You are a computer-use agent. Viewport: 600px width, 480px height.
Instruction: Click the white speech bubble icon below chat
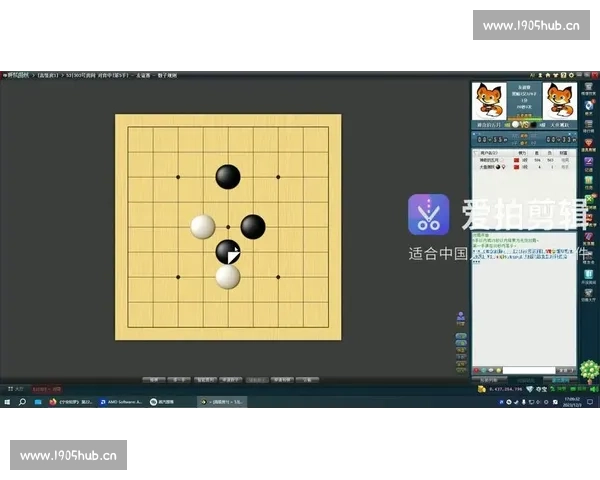pyautogui.click(x=491, y=370)
